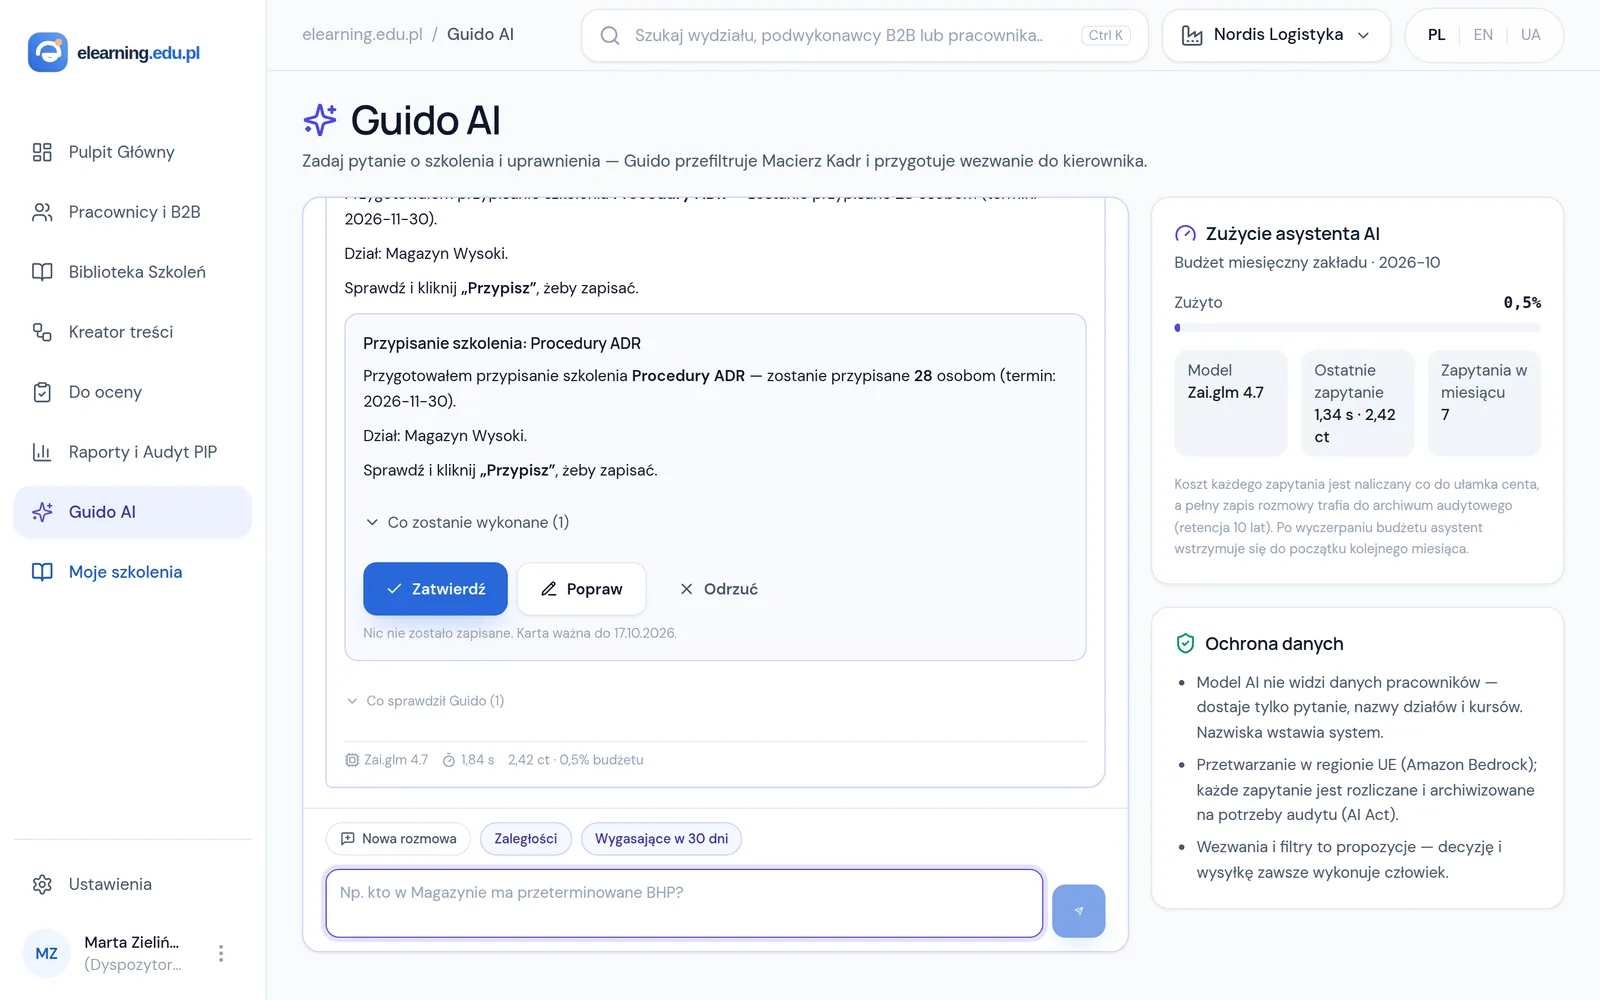1600x1000 pixels.
Task: Confirm with the Zatwierdź button
Action: tap(435, 589)
